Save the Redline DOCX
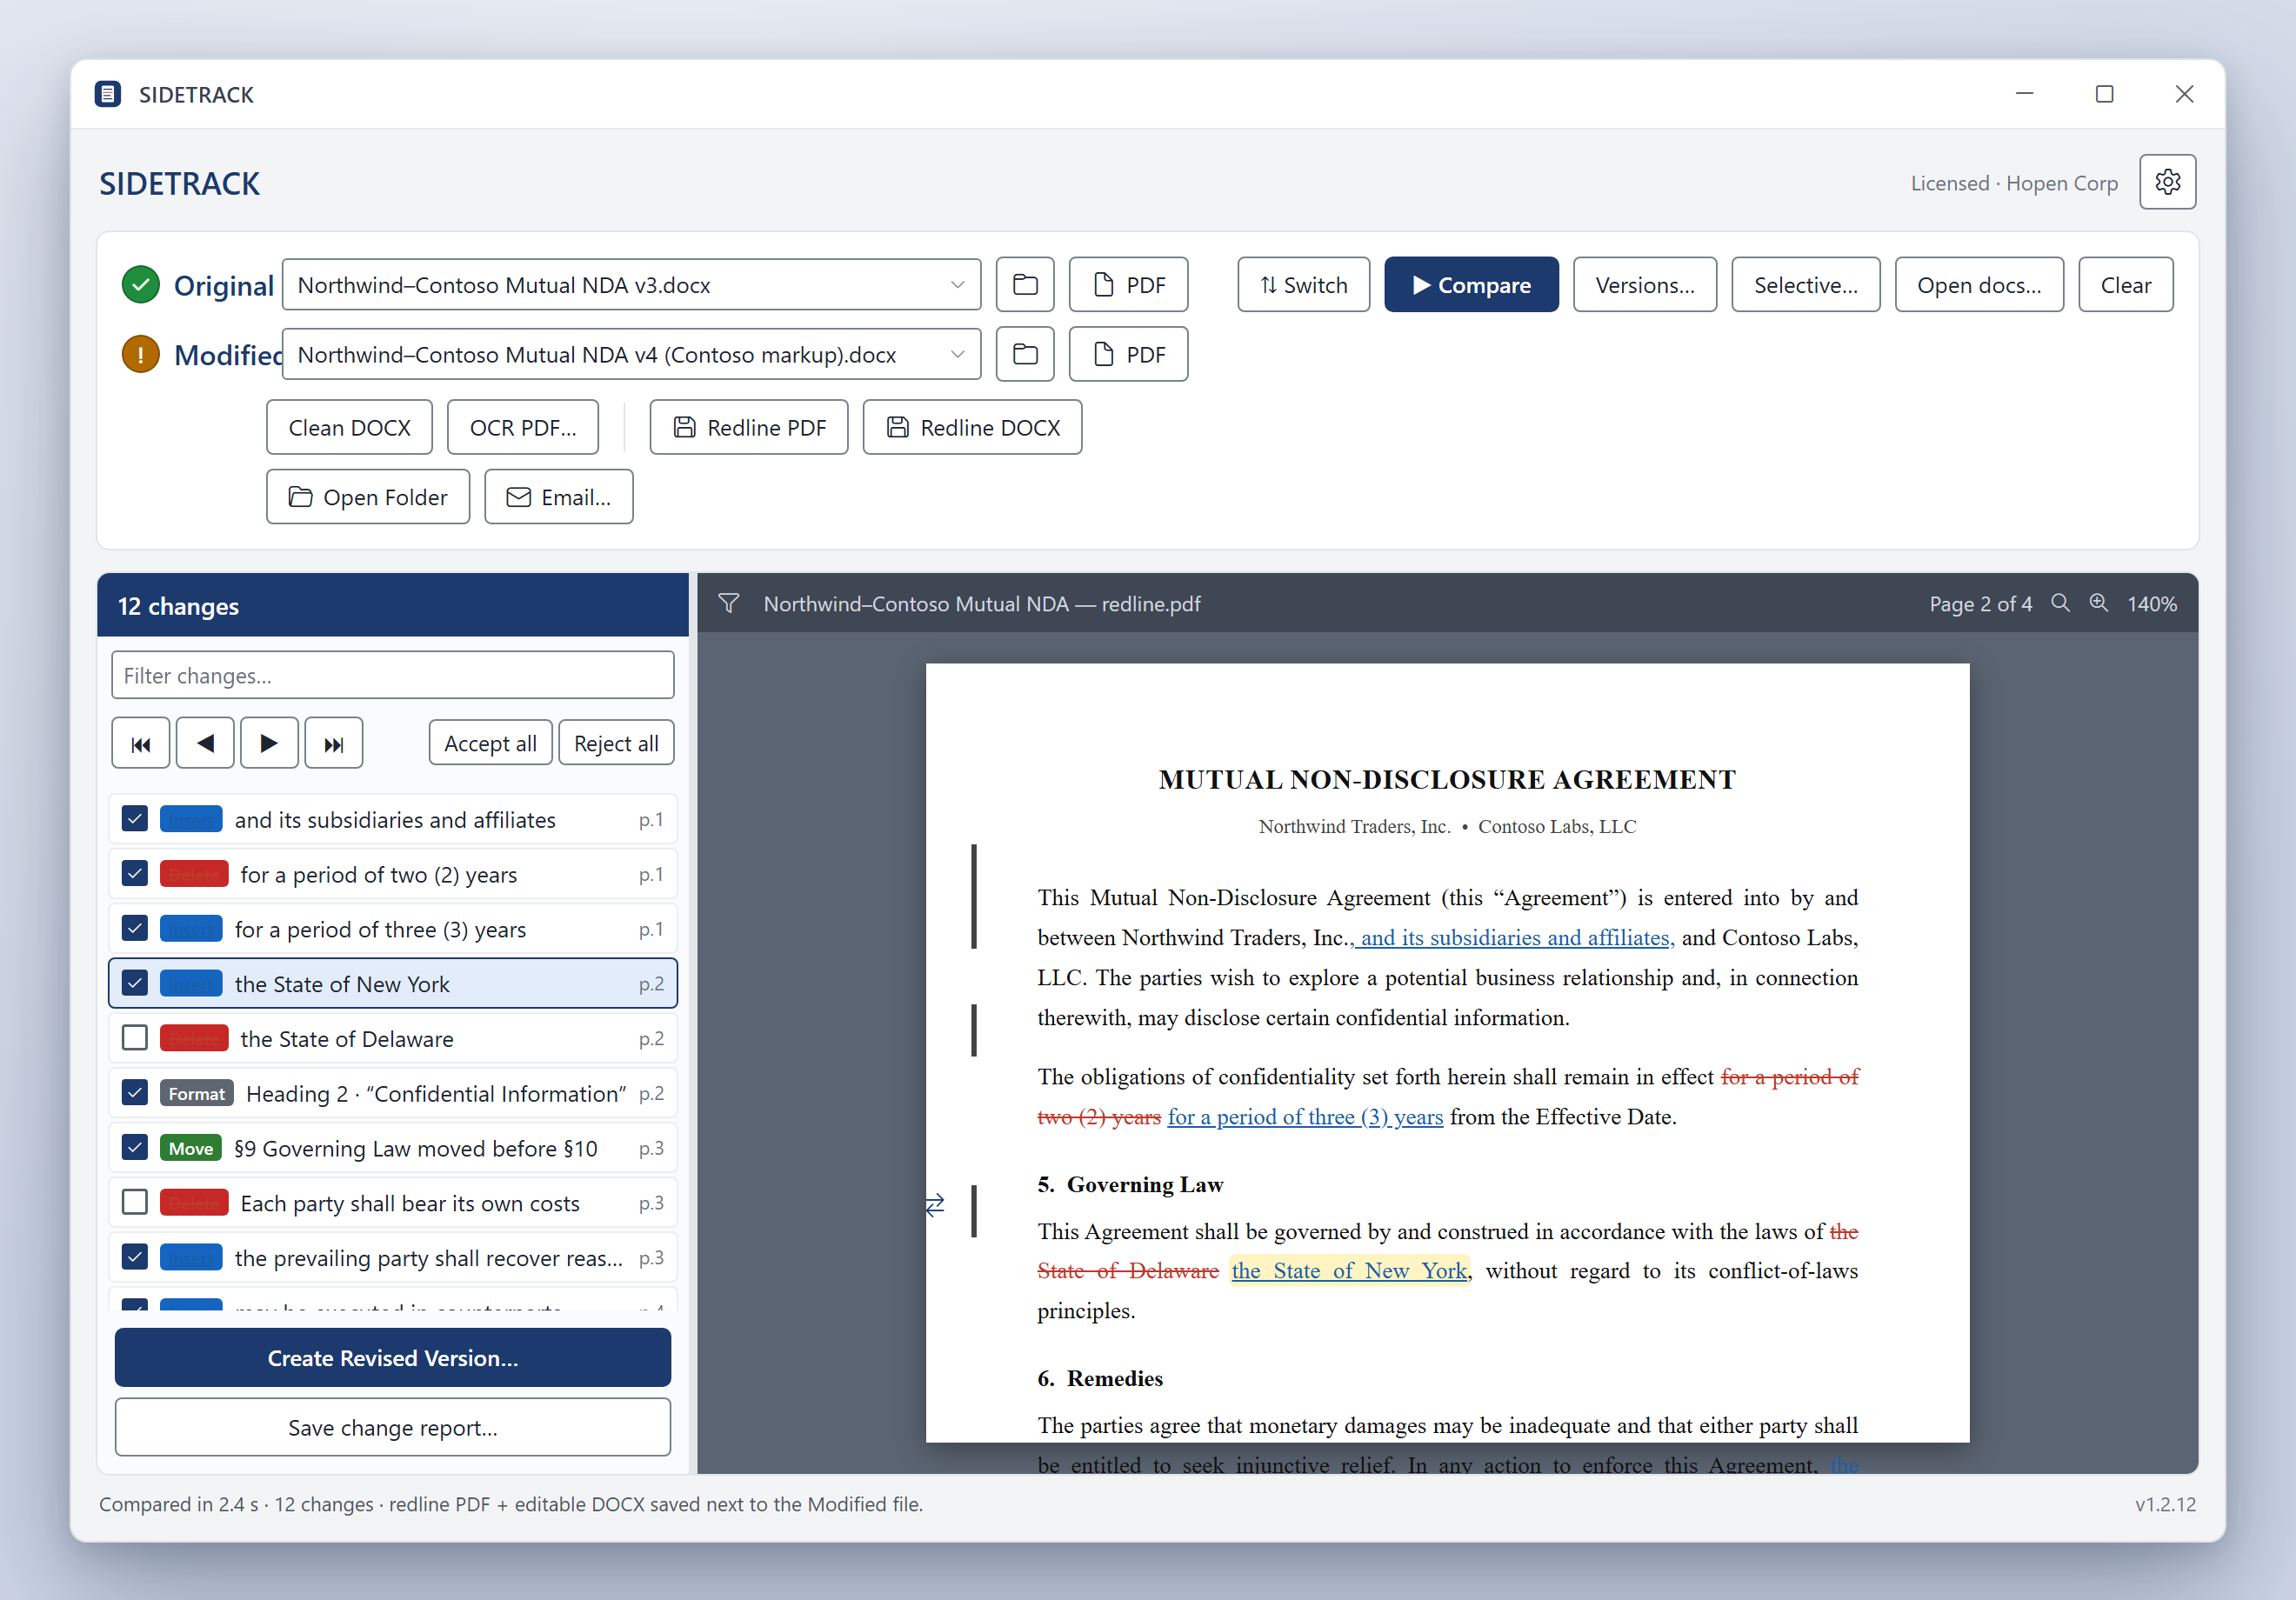The height and width of the screenshot is (1600, 2296). coord(972,427)
